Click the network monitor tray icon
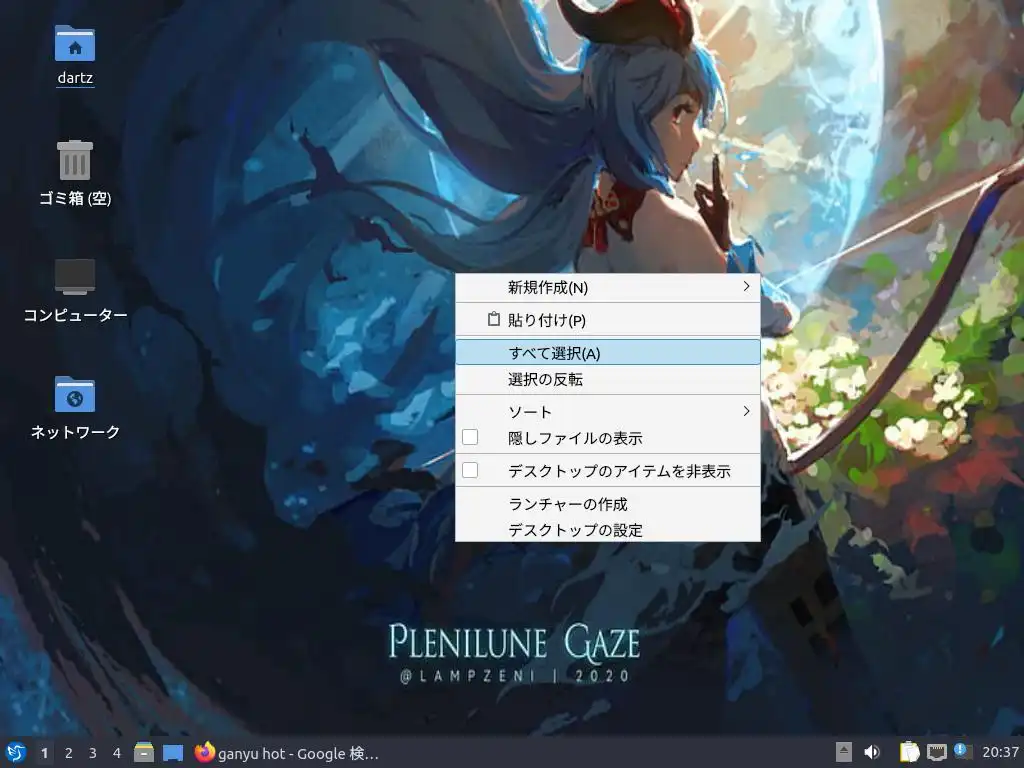This screenshot has width=1024, height=768. tap(936, 752)
